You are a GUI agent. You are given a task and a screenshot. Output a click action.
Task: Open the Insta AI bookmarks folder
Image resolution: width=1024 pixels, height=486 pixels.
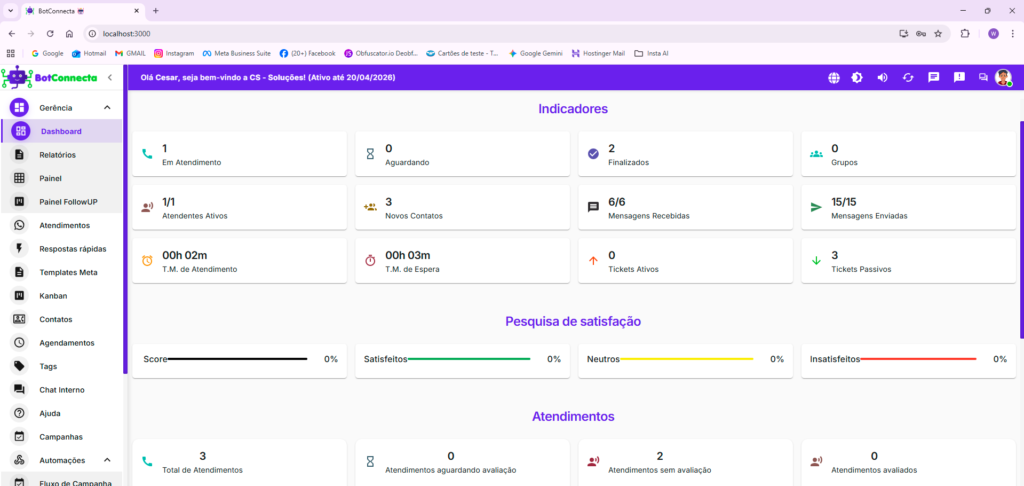(x=651, y=54)
